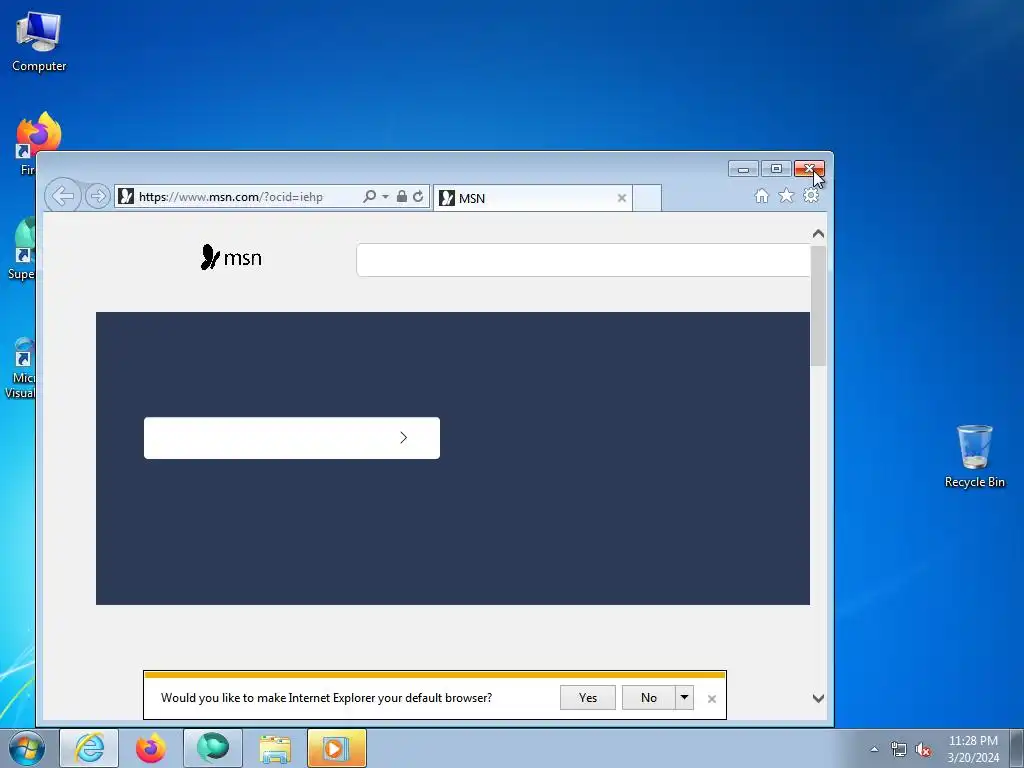1024x768 pixels.
Task: Click the network tray icon
Action: coord(899,749)
